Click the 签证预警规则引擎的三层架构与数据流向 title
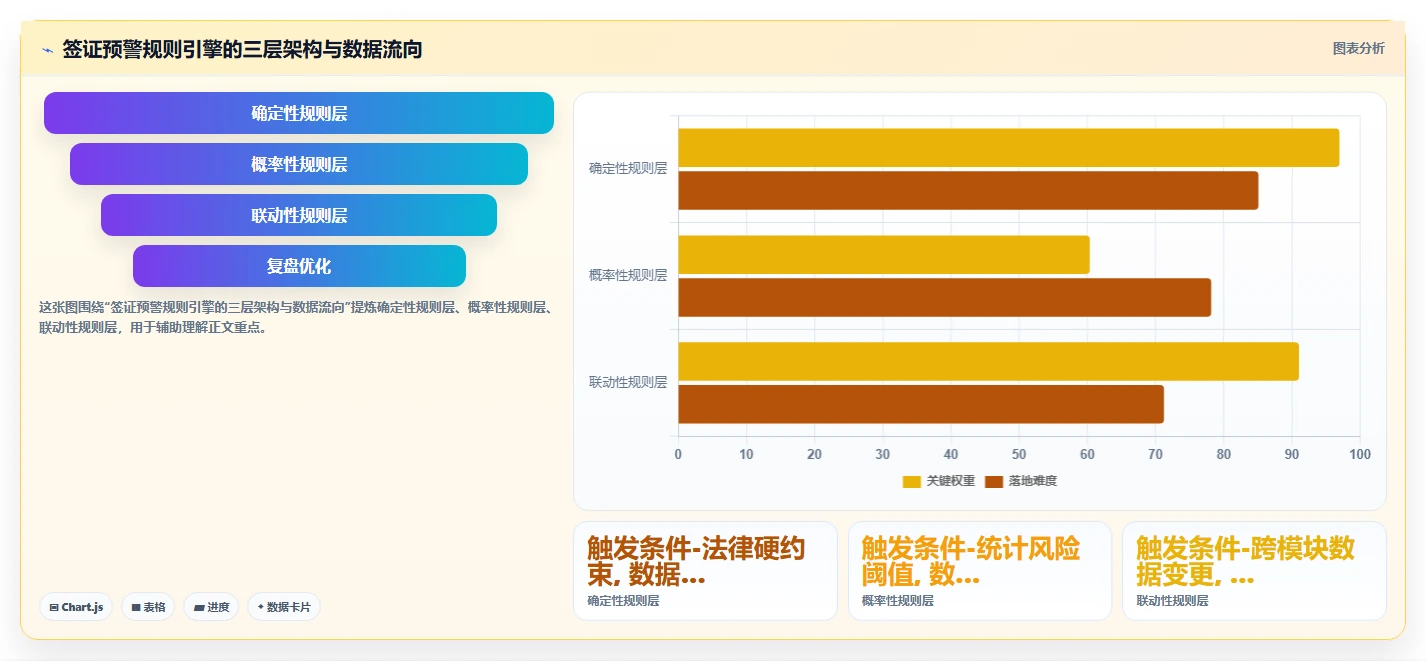Screen dimensions: 1426x661 (x=242, y=49)
